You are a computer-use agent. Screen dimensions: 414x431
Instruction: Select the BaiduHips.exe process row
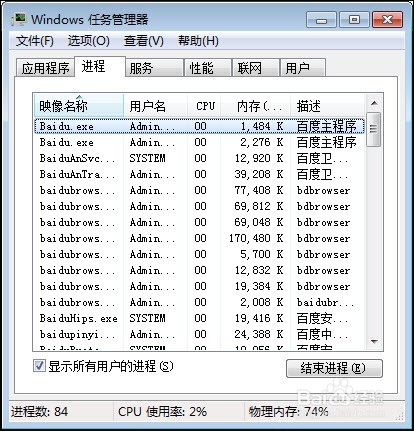[x=199, y=318]
